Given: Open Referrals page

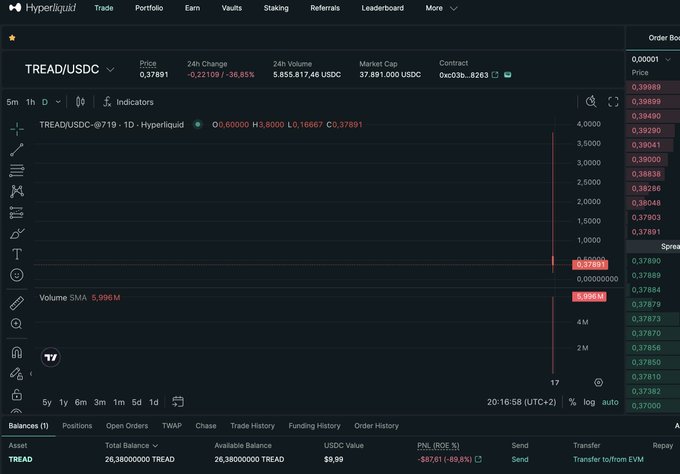Looking at the screenshot, I should pos(325,8).
